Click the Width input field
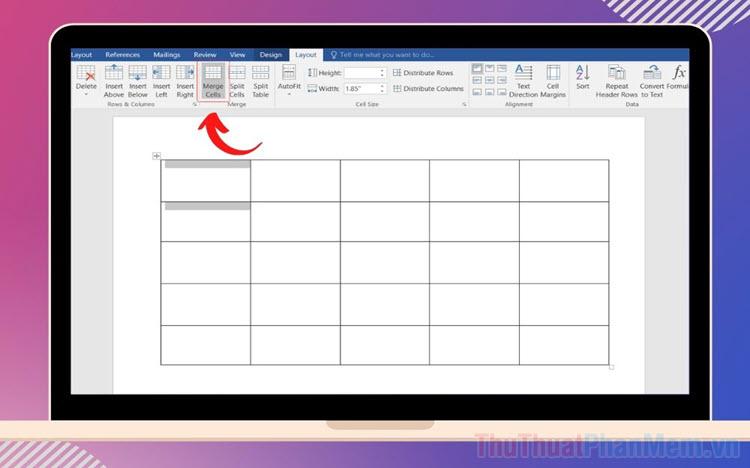Image resolution: width=750 pixels, height=468 pixels. pyautogui.click(x=362, y=89)
